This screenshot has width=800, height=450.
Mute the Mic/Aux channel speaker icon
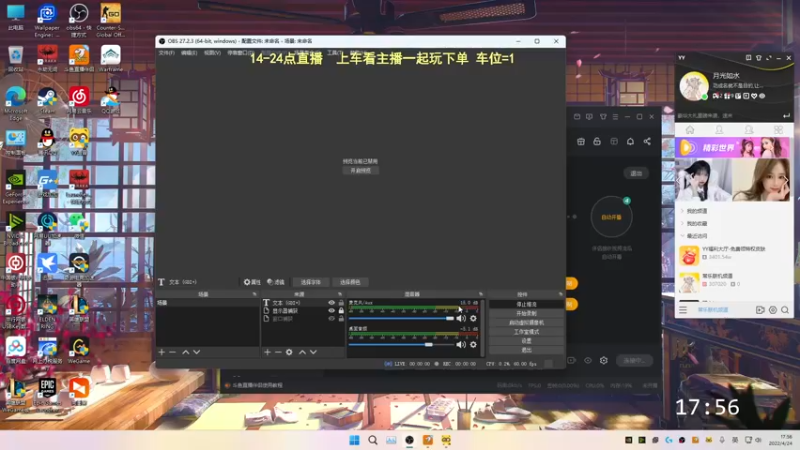461,318
